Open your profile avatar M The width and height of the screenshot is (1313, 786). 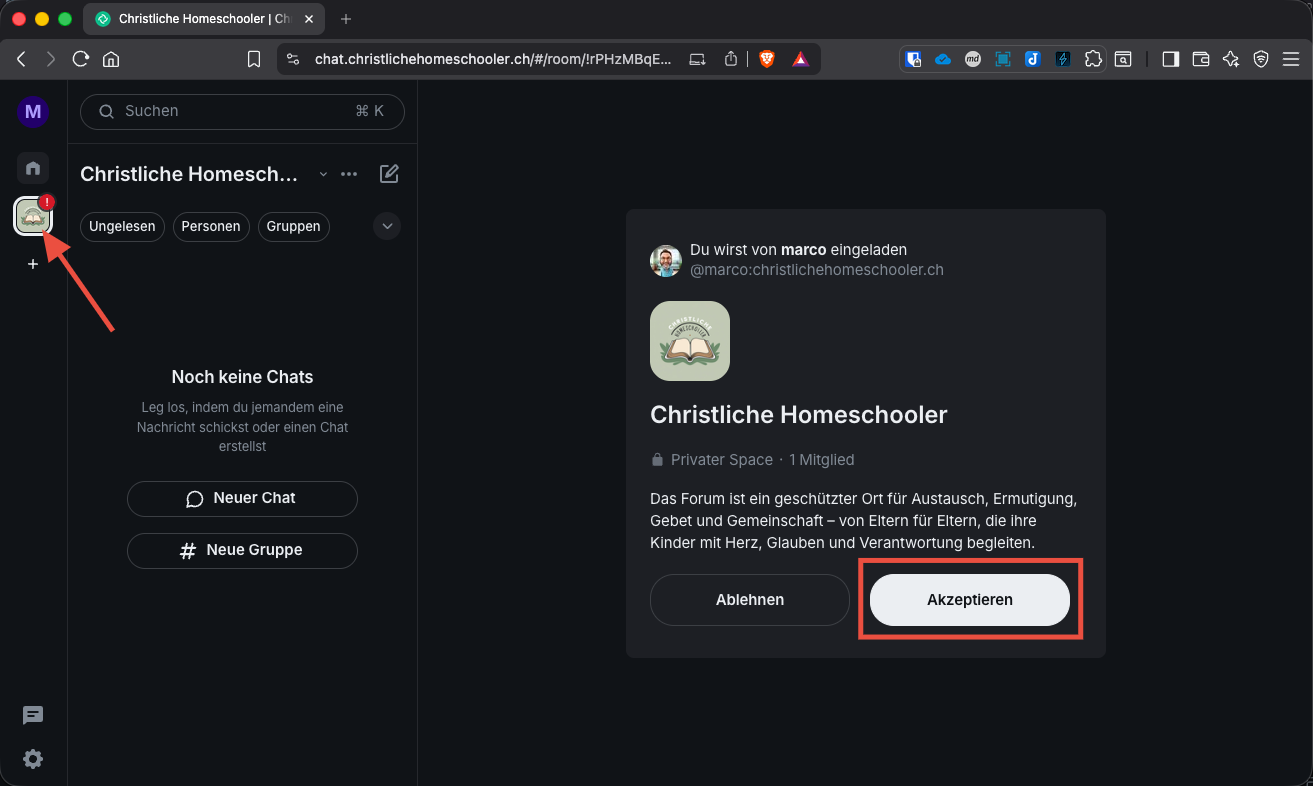tap(32, 111)
